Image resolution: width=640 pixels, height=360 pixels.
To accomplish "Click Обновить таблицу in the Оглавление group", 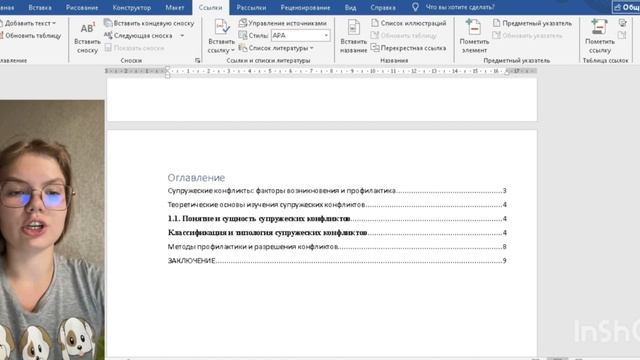I will (31, 36).
